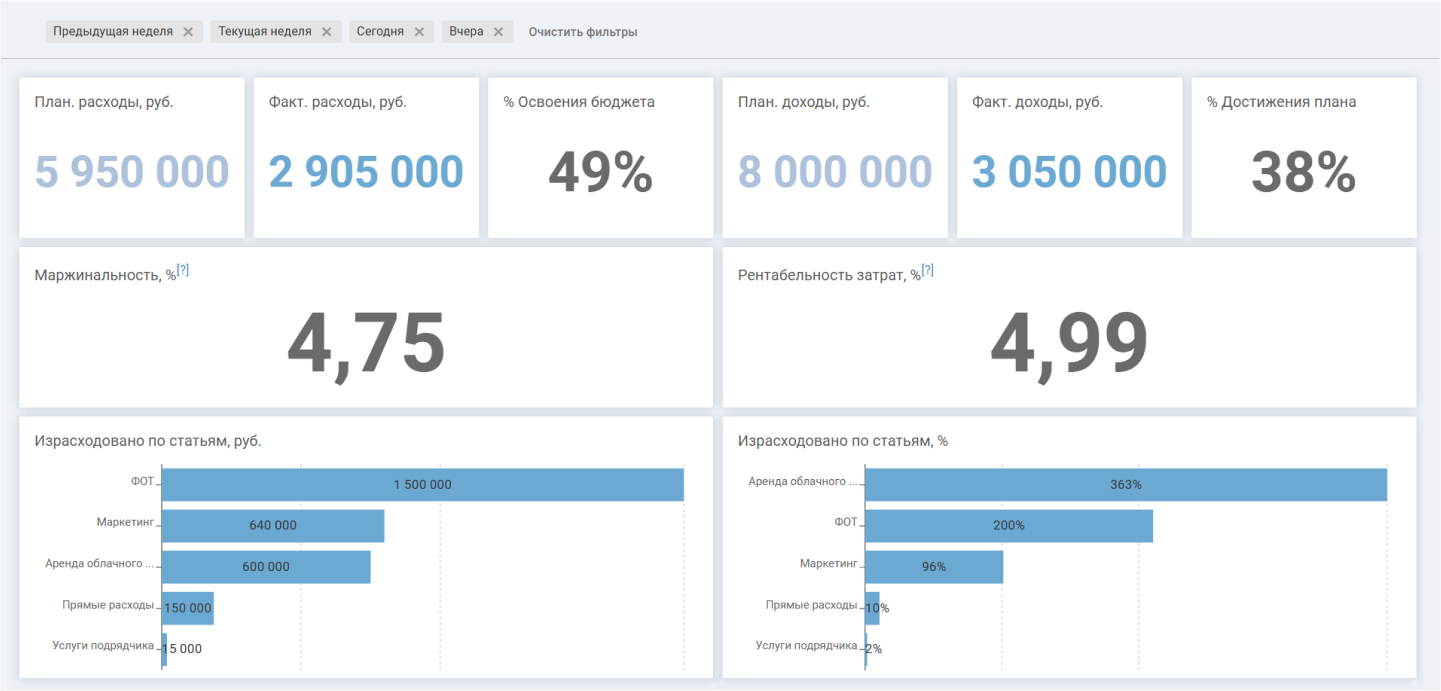Remove the Вчера filter chip
Viewport: 1441px width, 691px height.
(498, 32)
